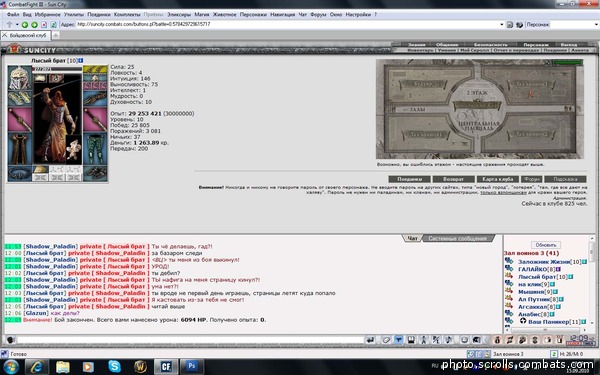
Task: Click the smiley emoticons icon
Action: pyautogui.click(x=464, y=340)
